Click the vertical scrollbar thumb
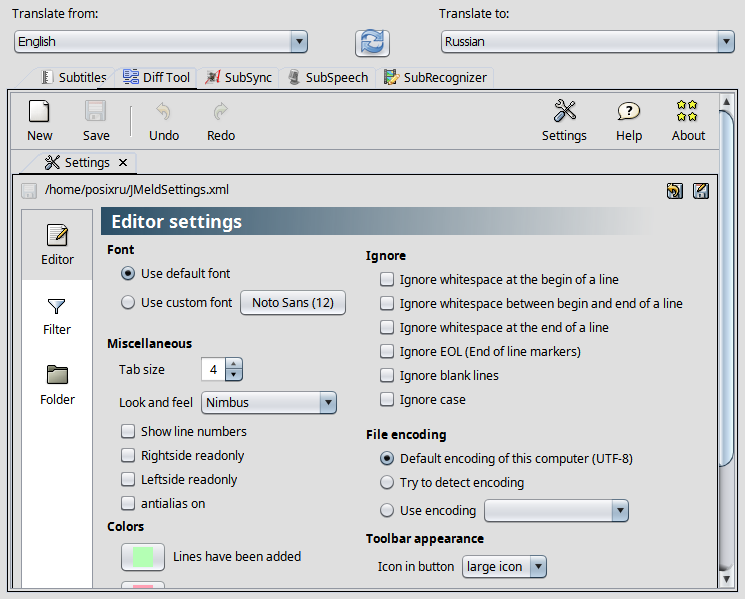Image resolution: width=745 pixels, height=599 pixels. [x=726, y=289]
